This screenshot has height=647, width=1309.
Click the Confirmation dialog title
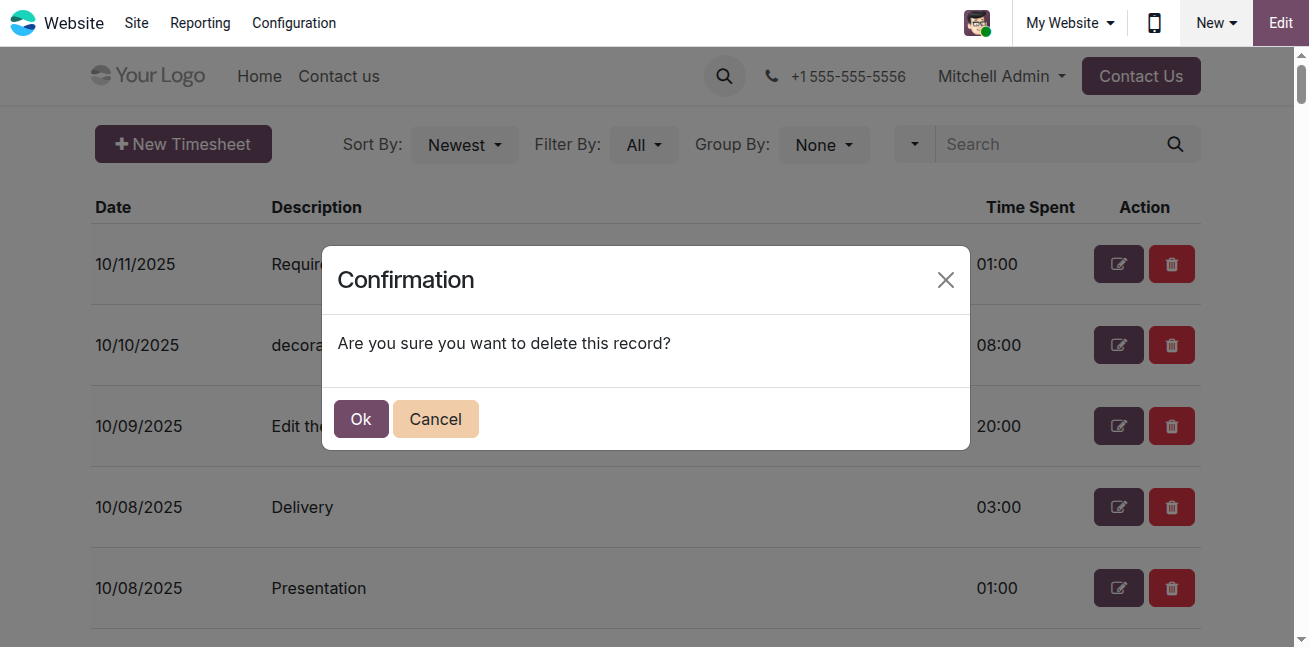[406, 280]
